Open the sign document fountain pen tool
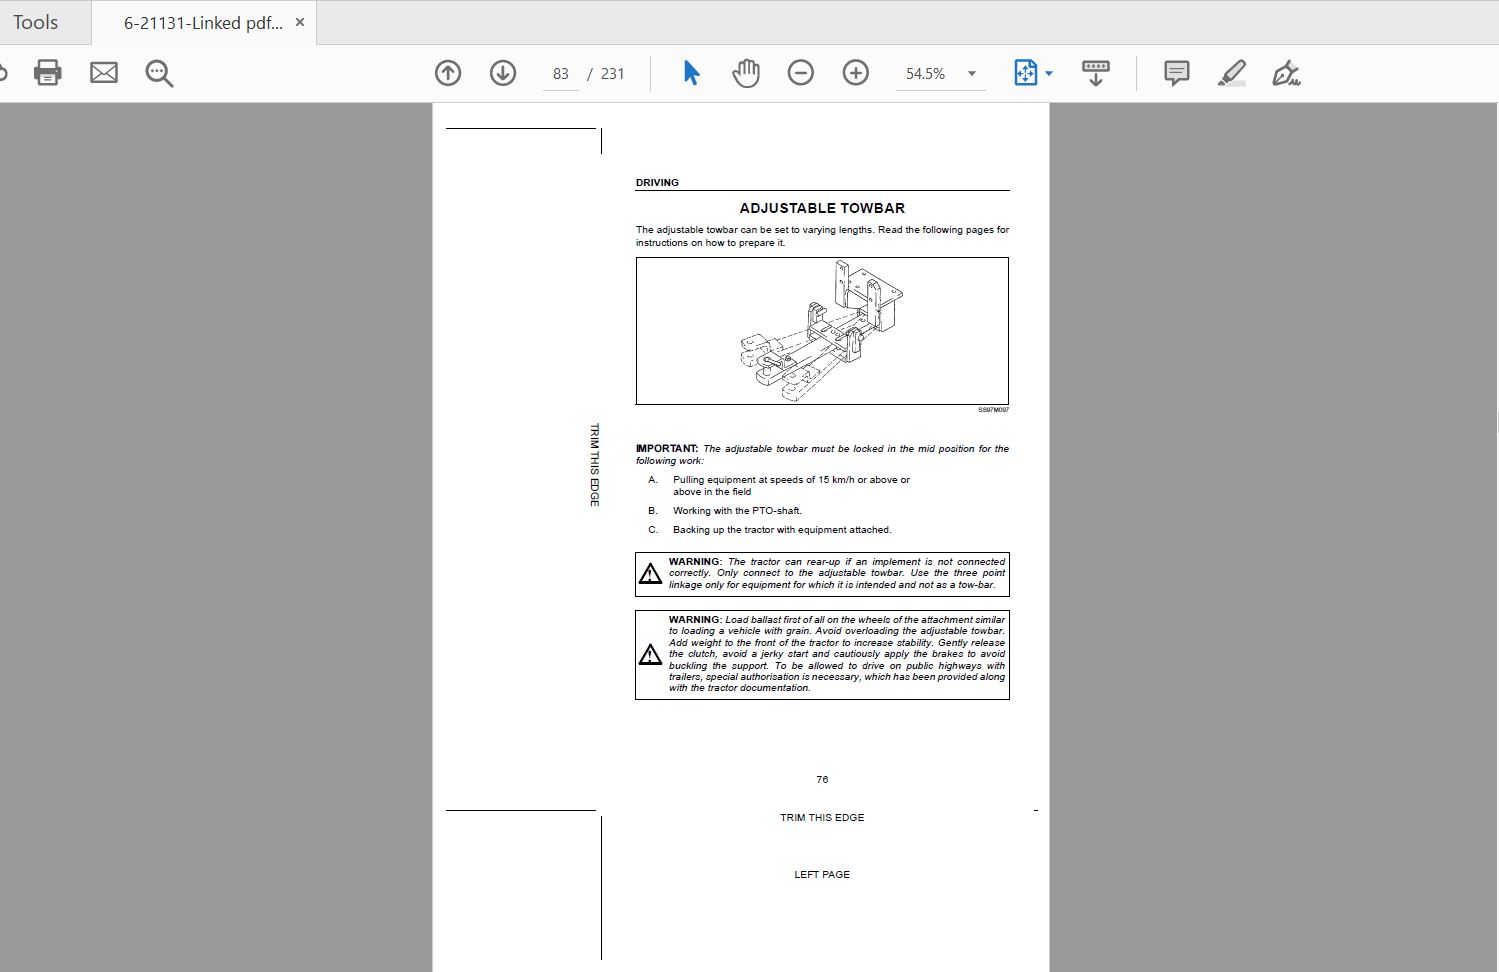1499x972 pixels. pos(1286,73)
